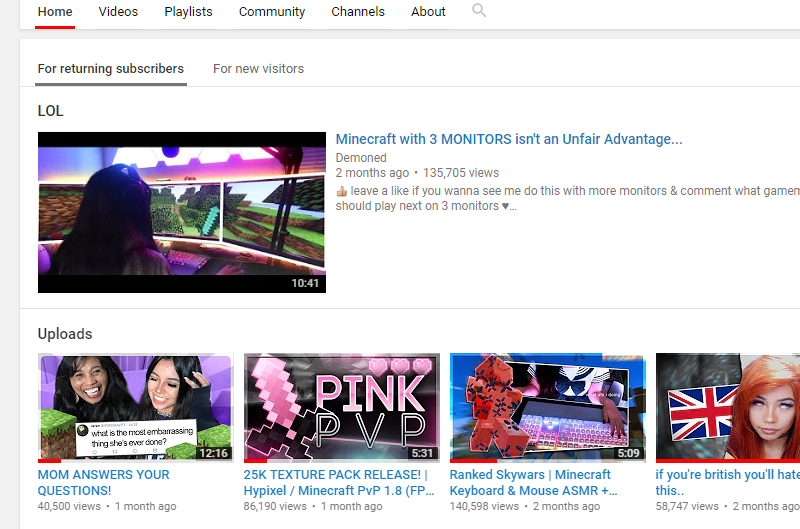Click the Demoned channel name
The image size is (800, 529).
click(361, 158)
